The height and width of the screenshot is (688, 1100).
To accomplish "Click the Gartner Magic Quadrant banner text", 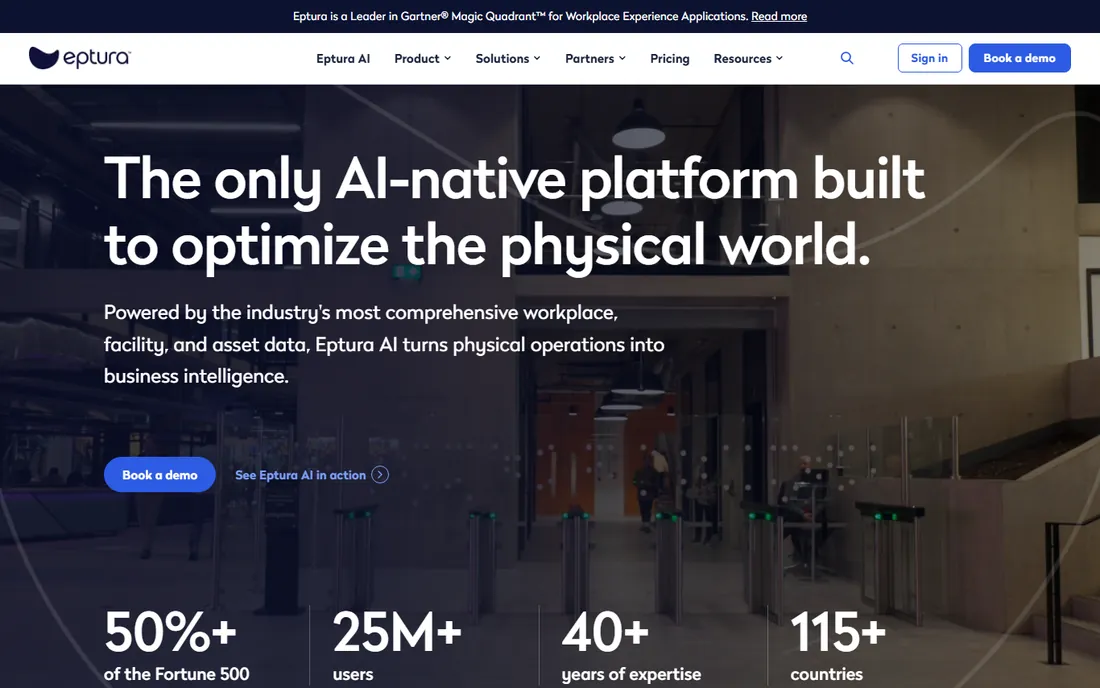I will coord(521,16).
